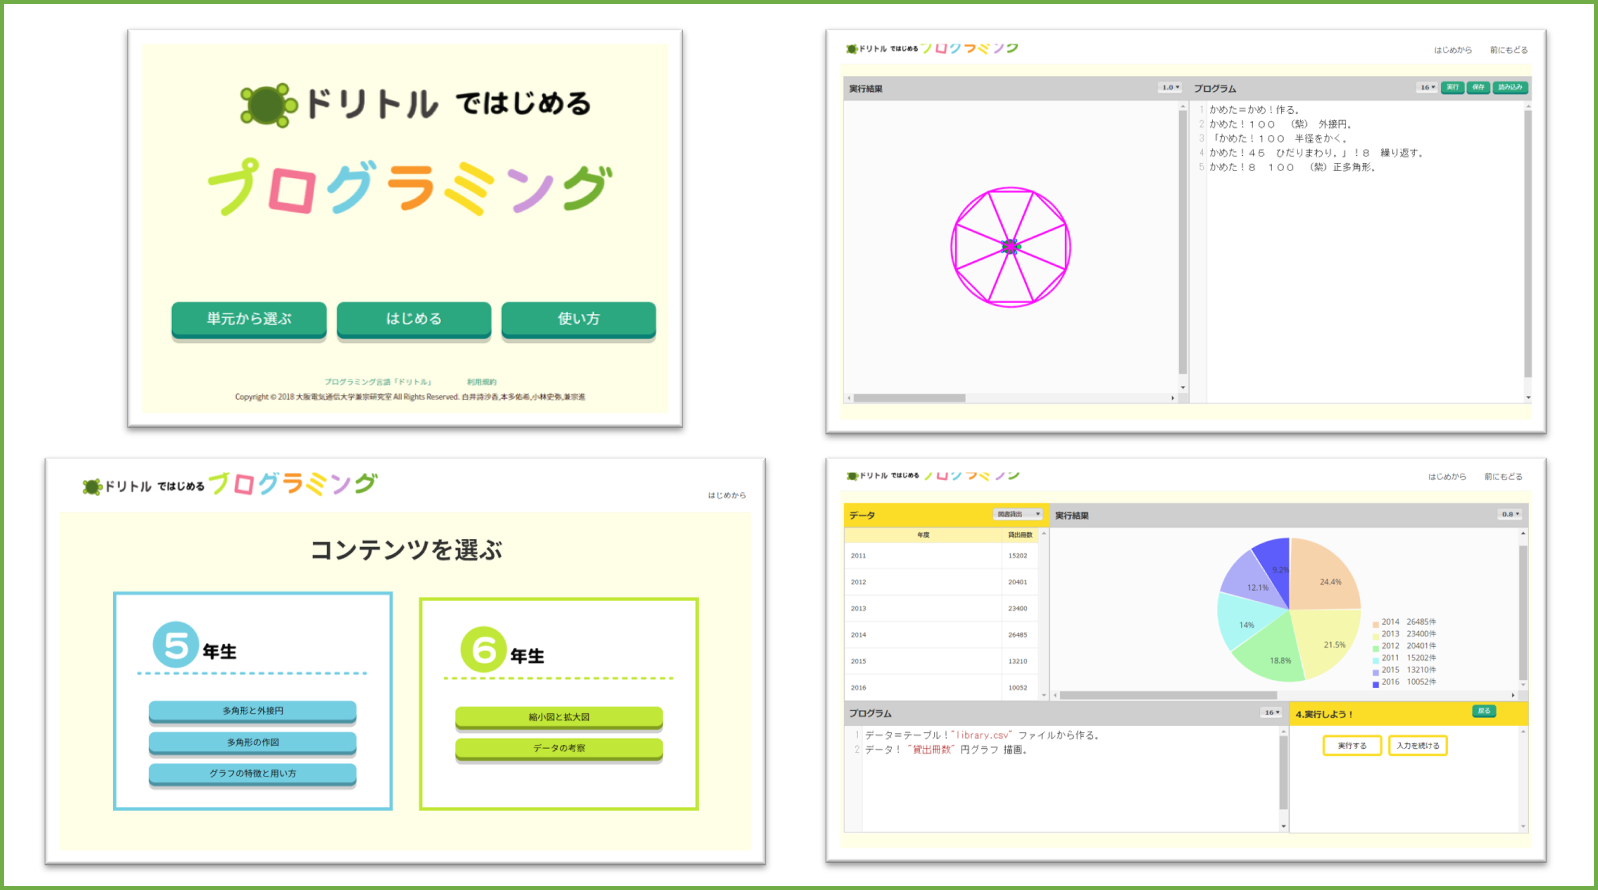This screenshot has width=1598, height=890.
Task: Click the green 読み込み load button
Action: tap(1510, 88)
